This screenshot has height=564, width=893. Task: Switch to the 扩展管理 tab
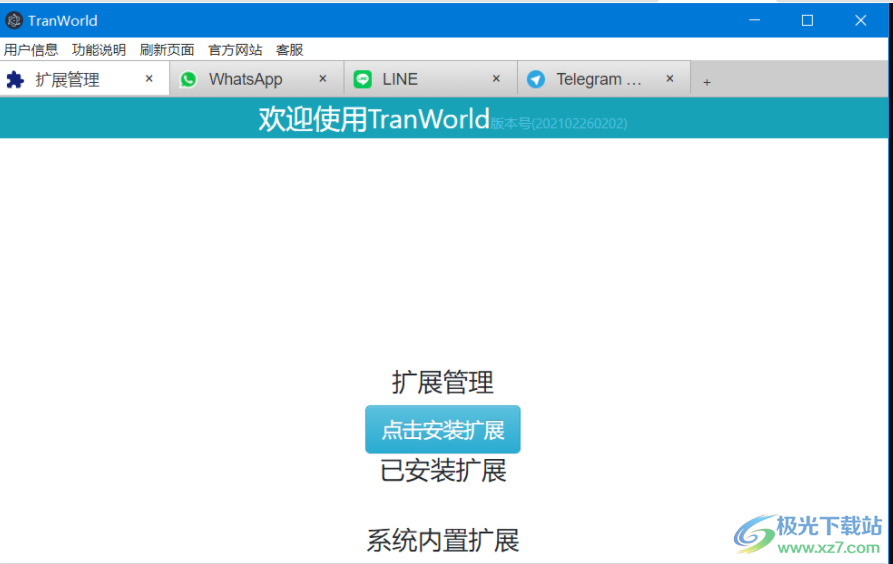pyautogui.click(x=84, y=79)
